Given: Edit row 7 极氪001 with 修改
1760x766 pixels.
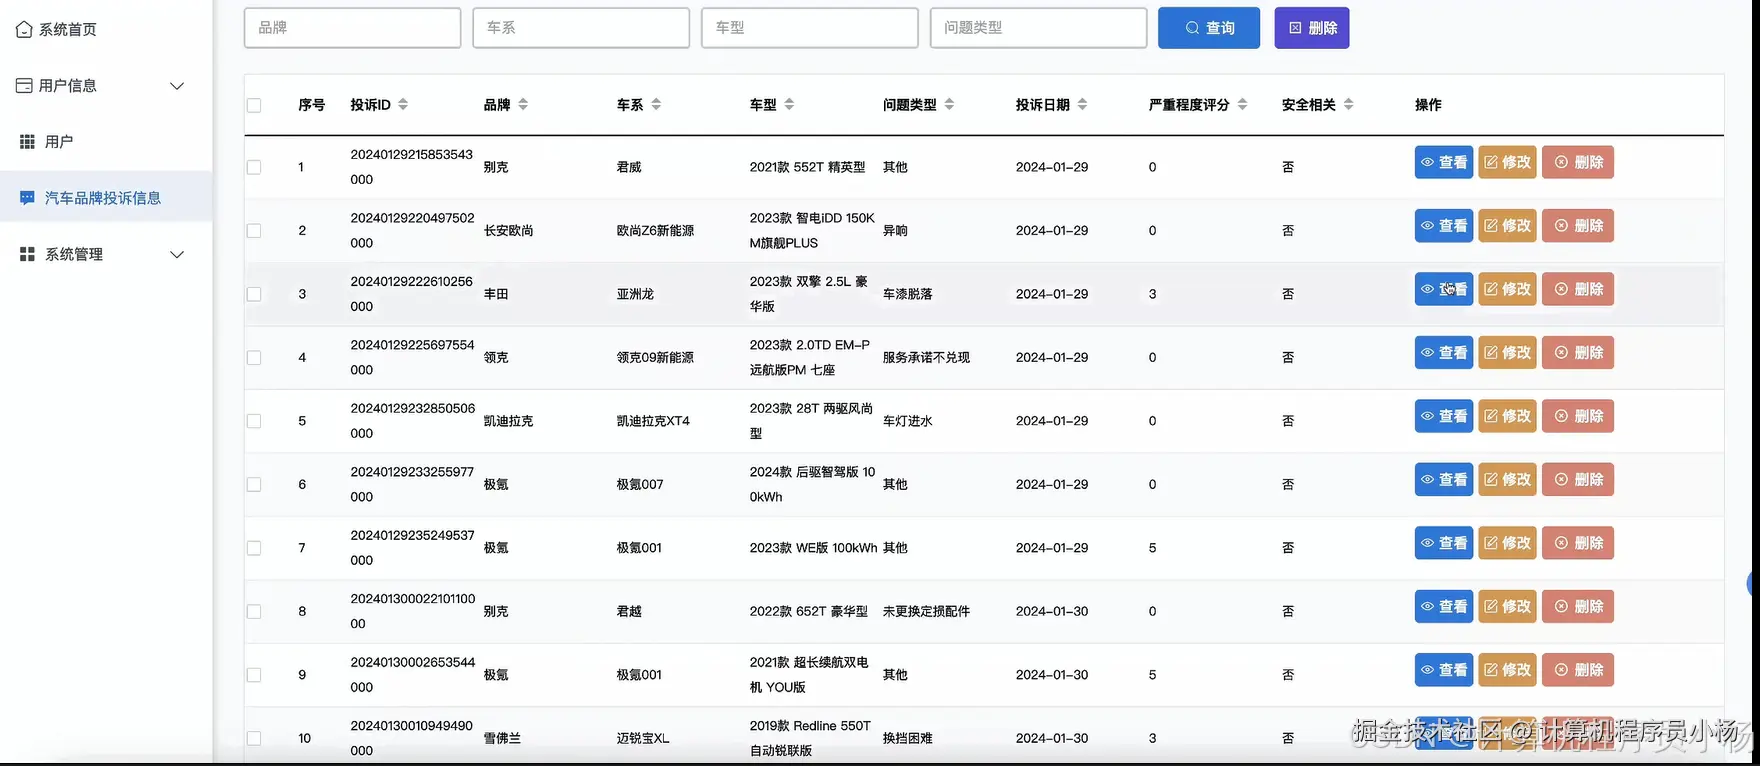Looking at the screenshot, I should [x=1507, y=543].
